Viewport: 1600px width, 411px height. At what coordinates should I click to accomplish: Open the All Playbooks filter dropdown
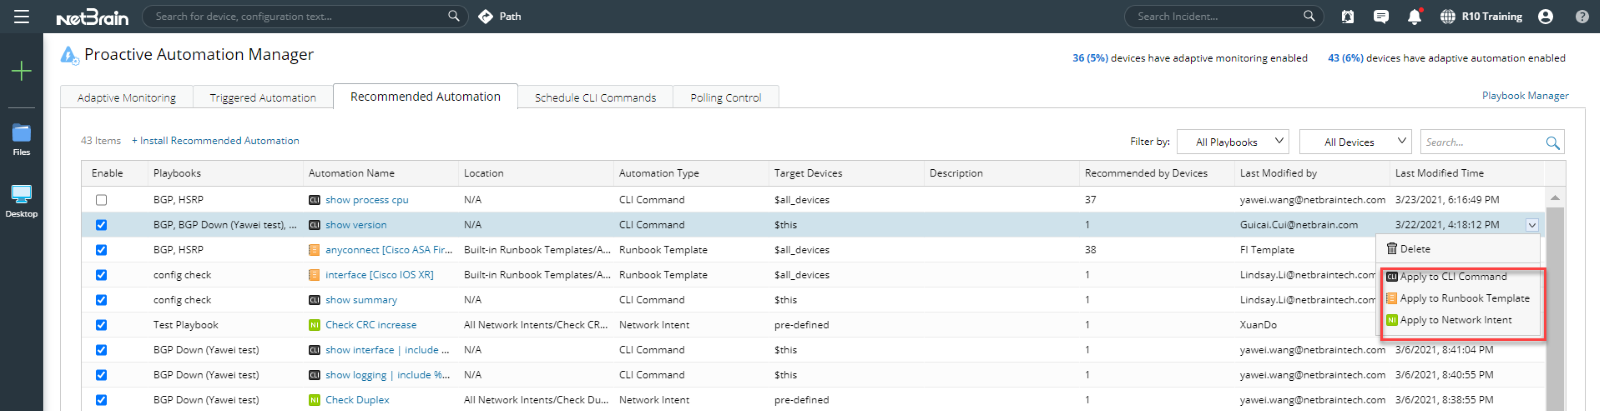click(x=1234, y=142)
